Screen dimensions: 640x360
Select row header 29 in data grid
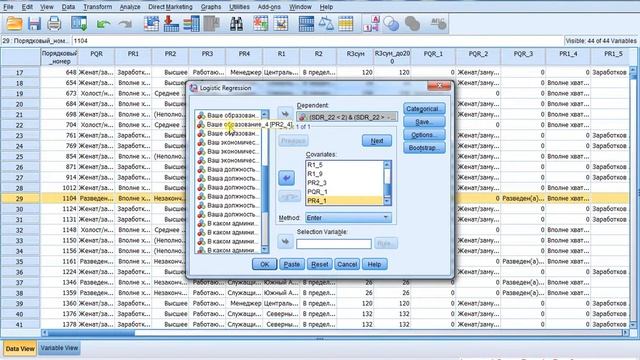point(20,198)
